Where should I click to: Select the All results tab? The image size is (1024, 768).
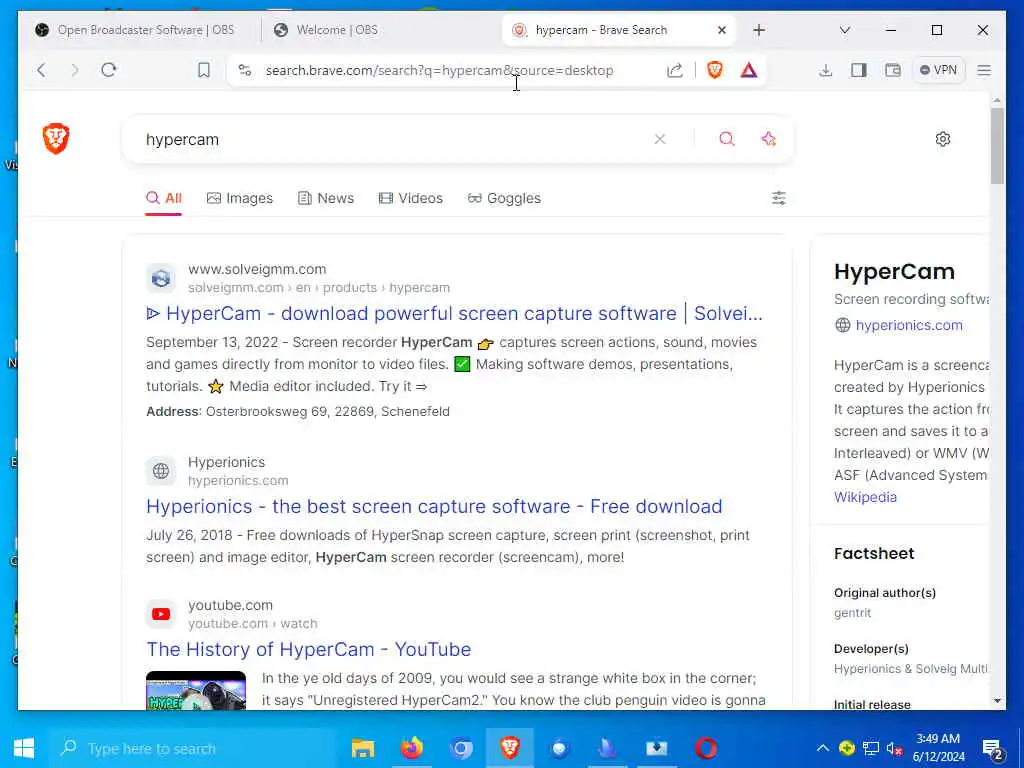(164, 198)
